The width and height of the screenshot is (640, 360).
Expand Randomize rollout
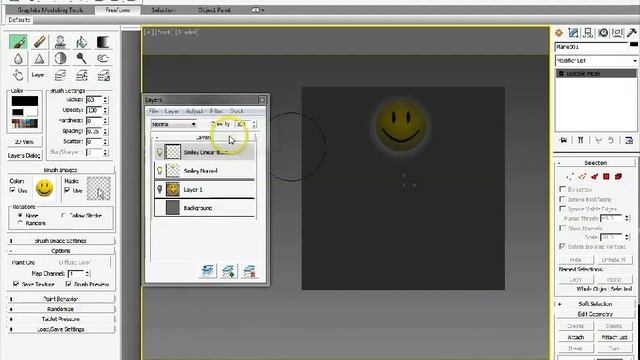(x=61, y=309)
